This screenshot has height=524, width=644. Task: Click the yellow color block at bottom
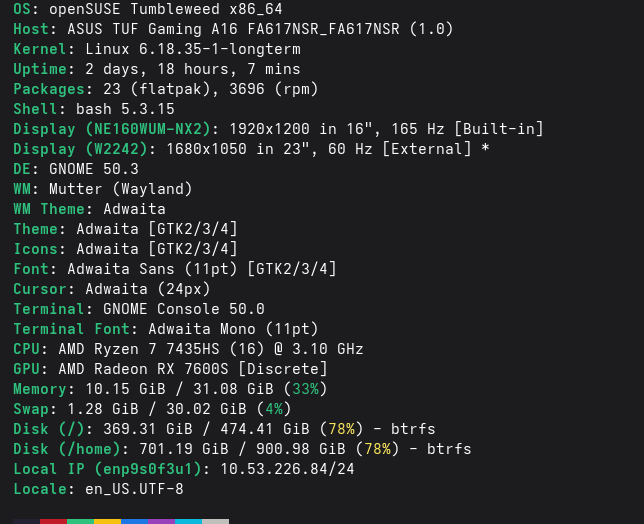pyautogui.click(x=108, y=522)
